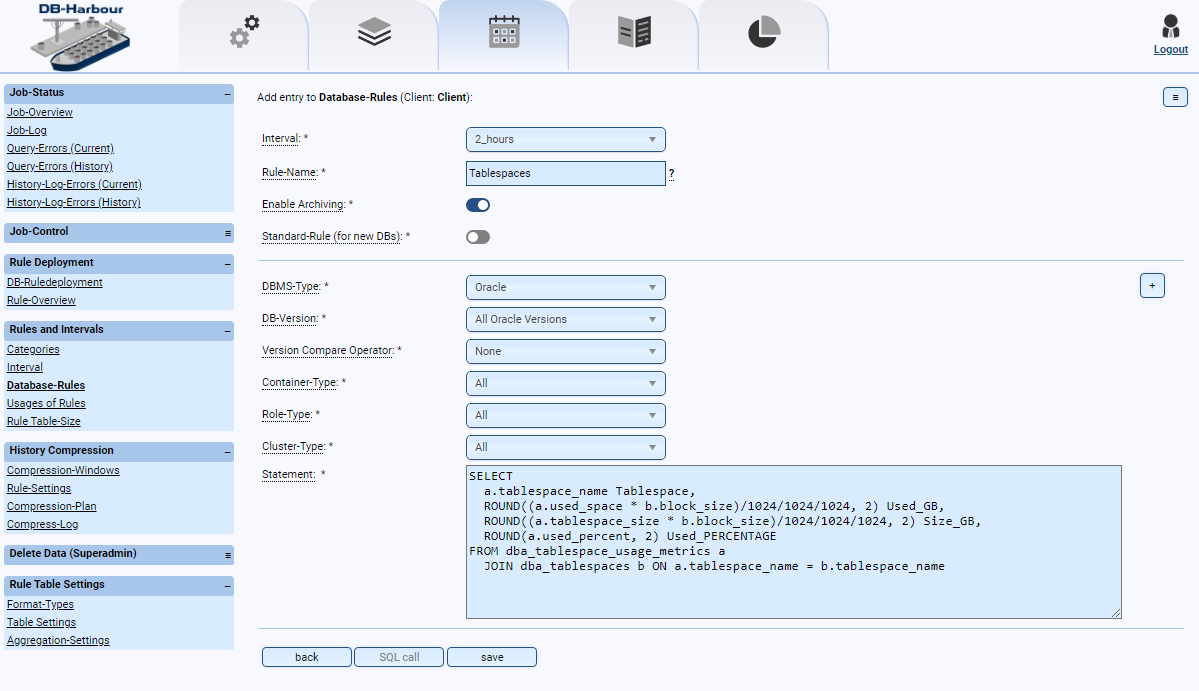Viewport: 1199px width, 691px height.
Task: Click the save button
Action: [491, 657]
